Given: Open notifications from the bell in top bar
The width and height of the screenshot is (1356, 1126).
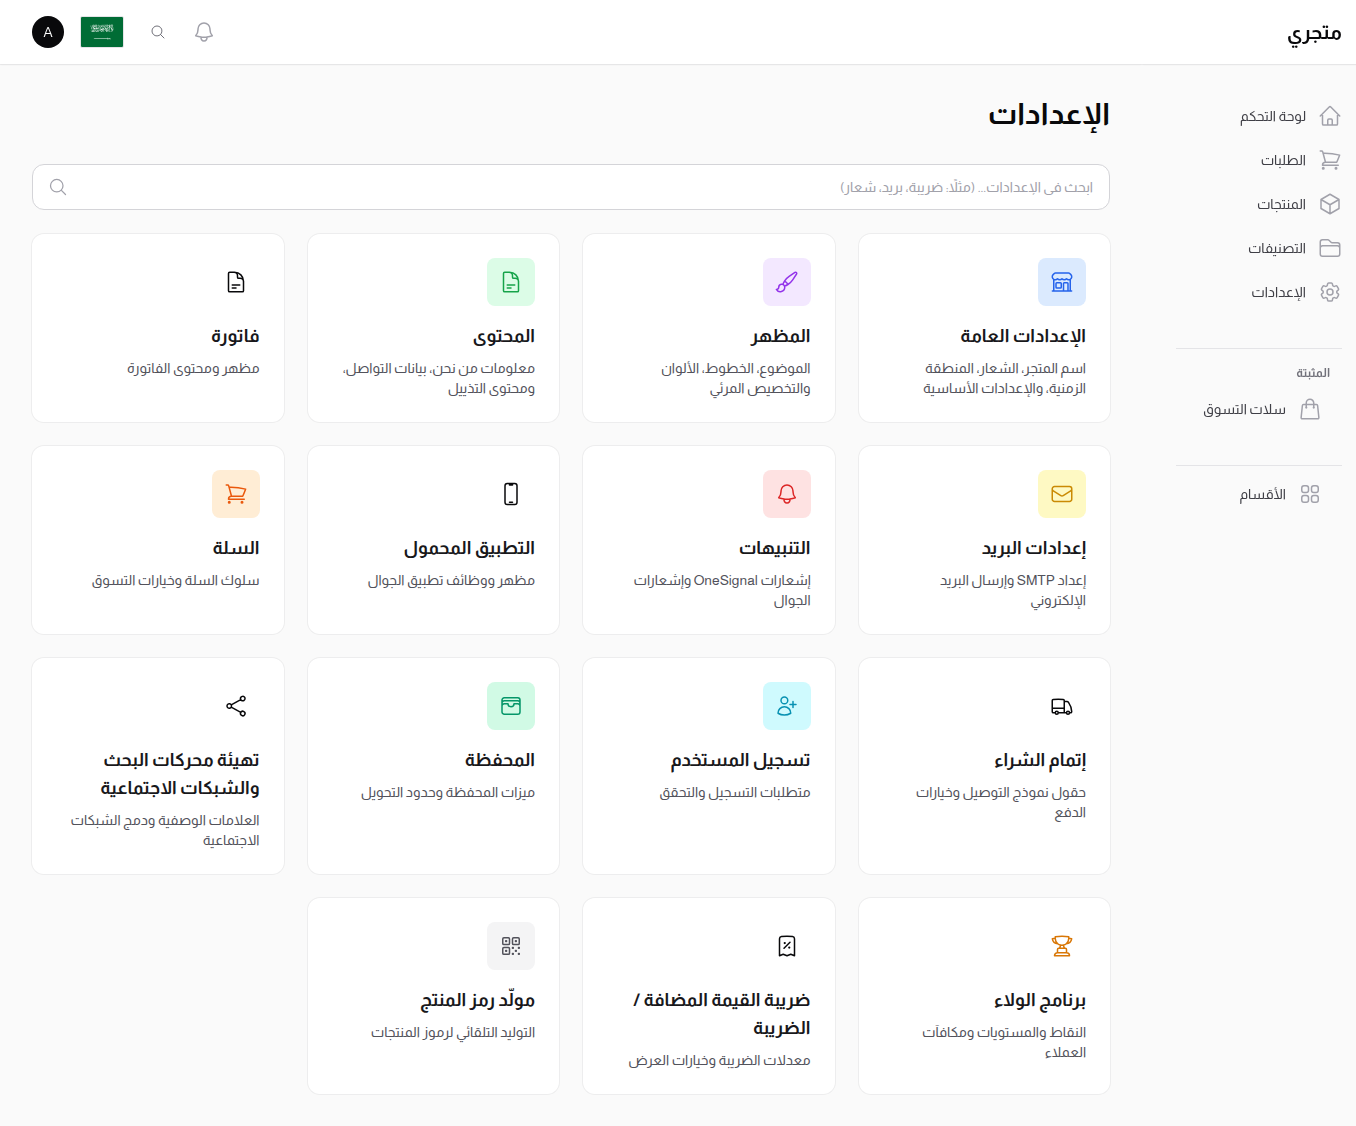Looking at the screenshot, I should click(x=203, y=31).
